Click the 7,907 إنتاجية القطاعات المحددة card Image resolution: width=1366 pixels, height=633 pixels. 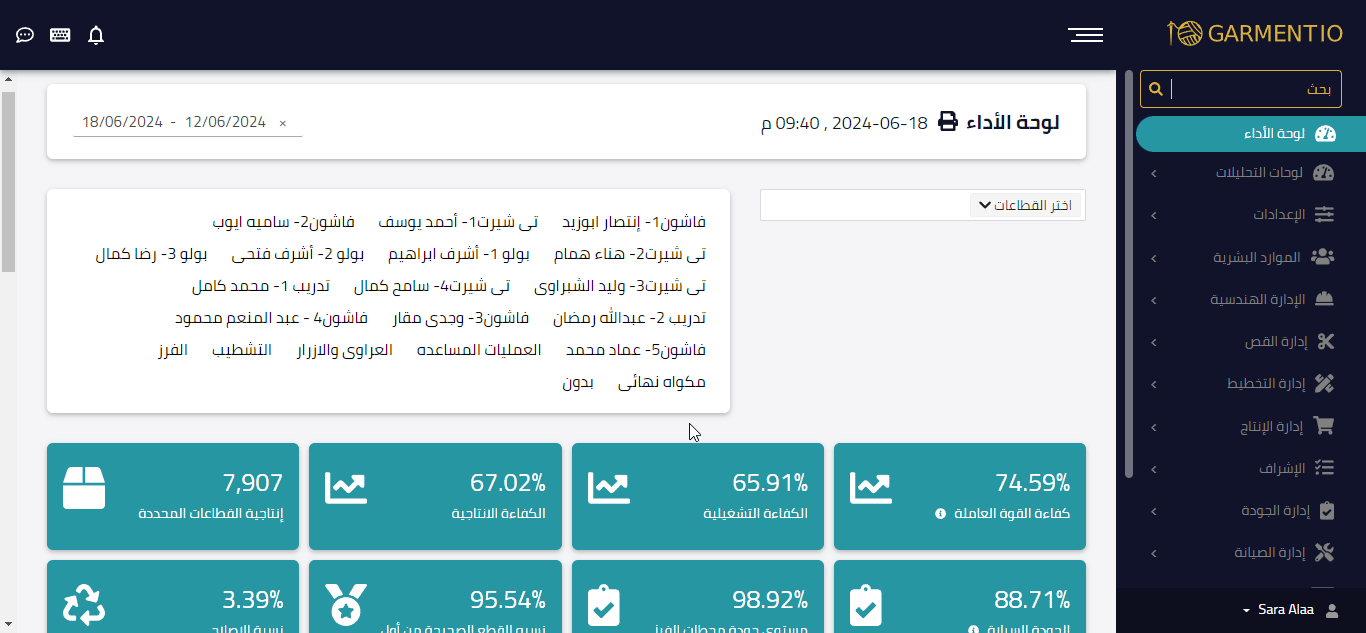(173, 496)
